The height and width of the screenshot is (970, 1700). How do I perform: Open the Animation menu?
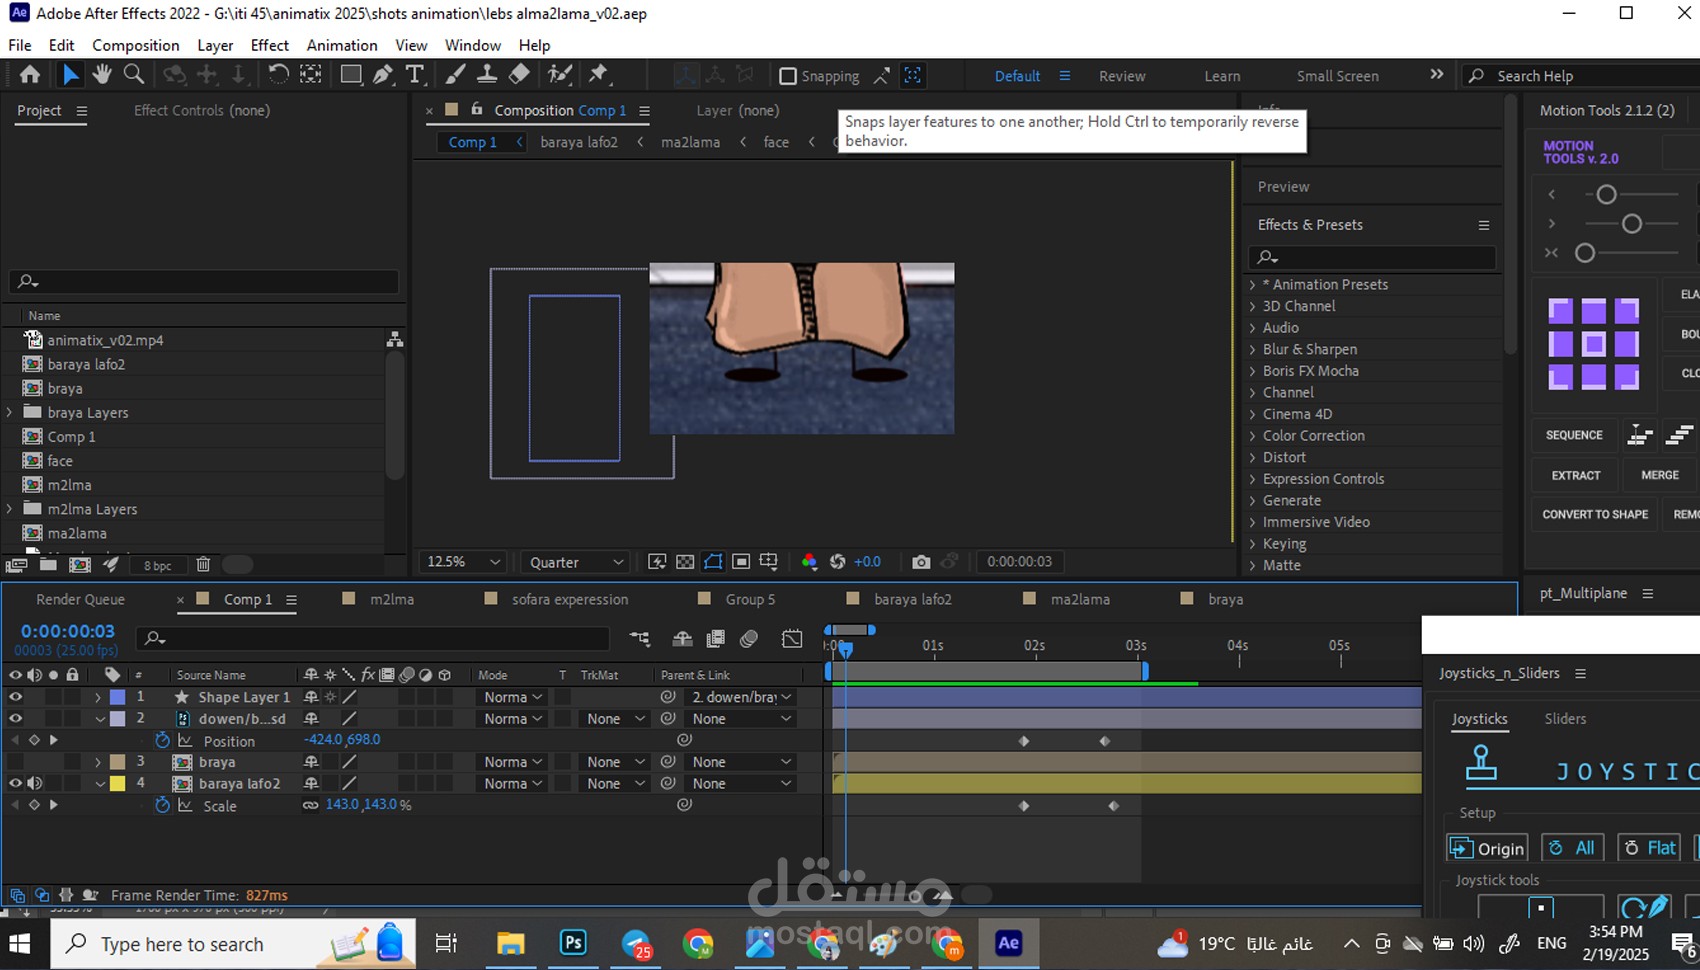point(341,45)
